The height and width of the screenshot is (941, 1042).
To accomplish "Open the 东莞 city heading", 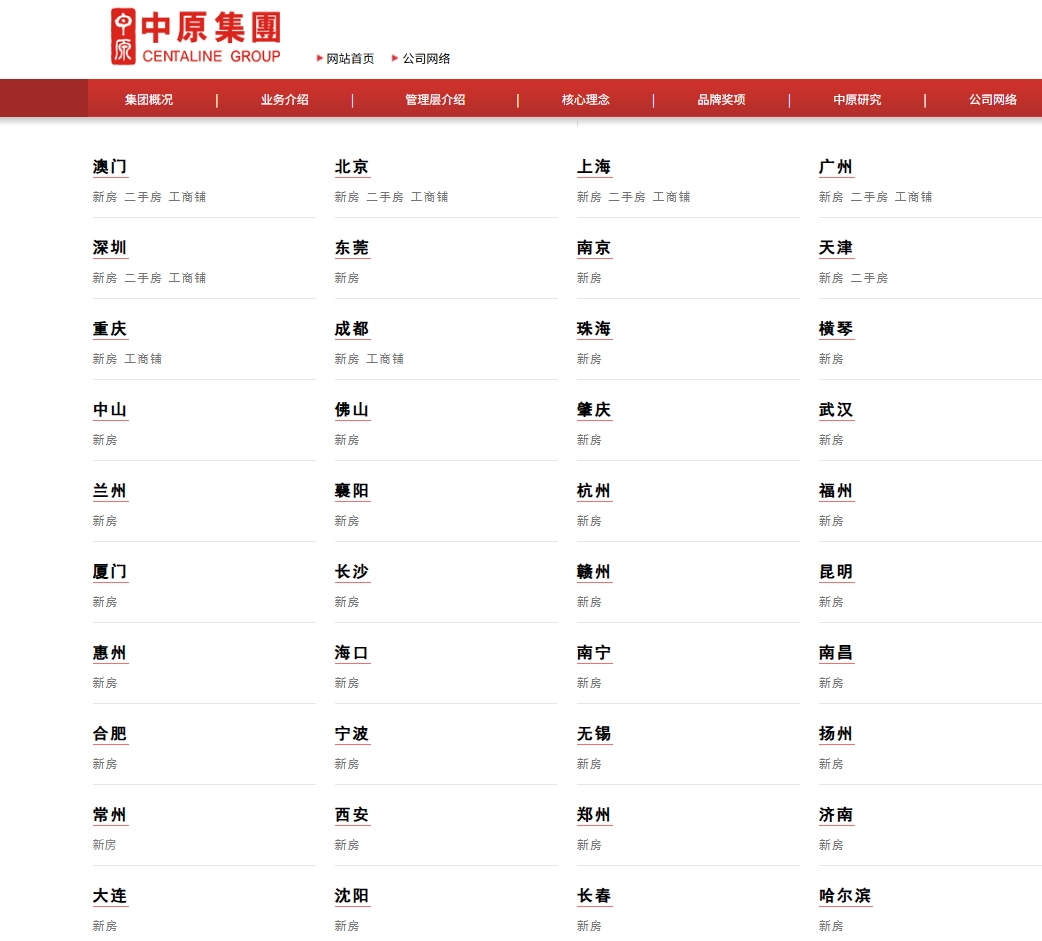I will tap(352, 248).
